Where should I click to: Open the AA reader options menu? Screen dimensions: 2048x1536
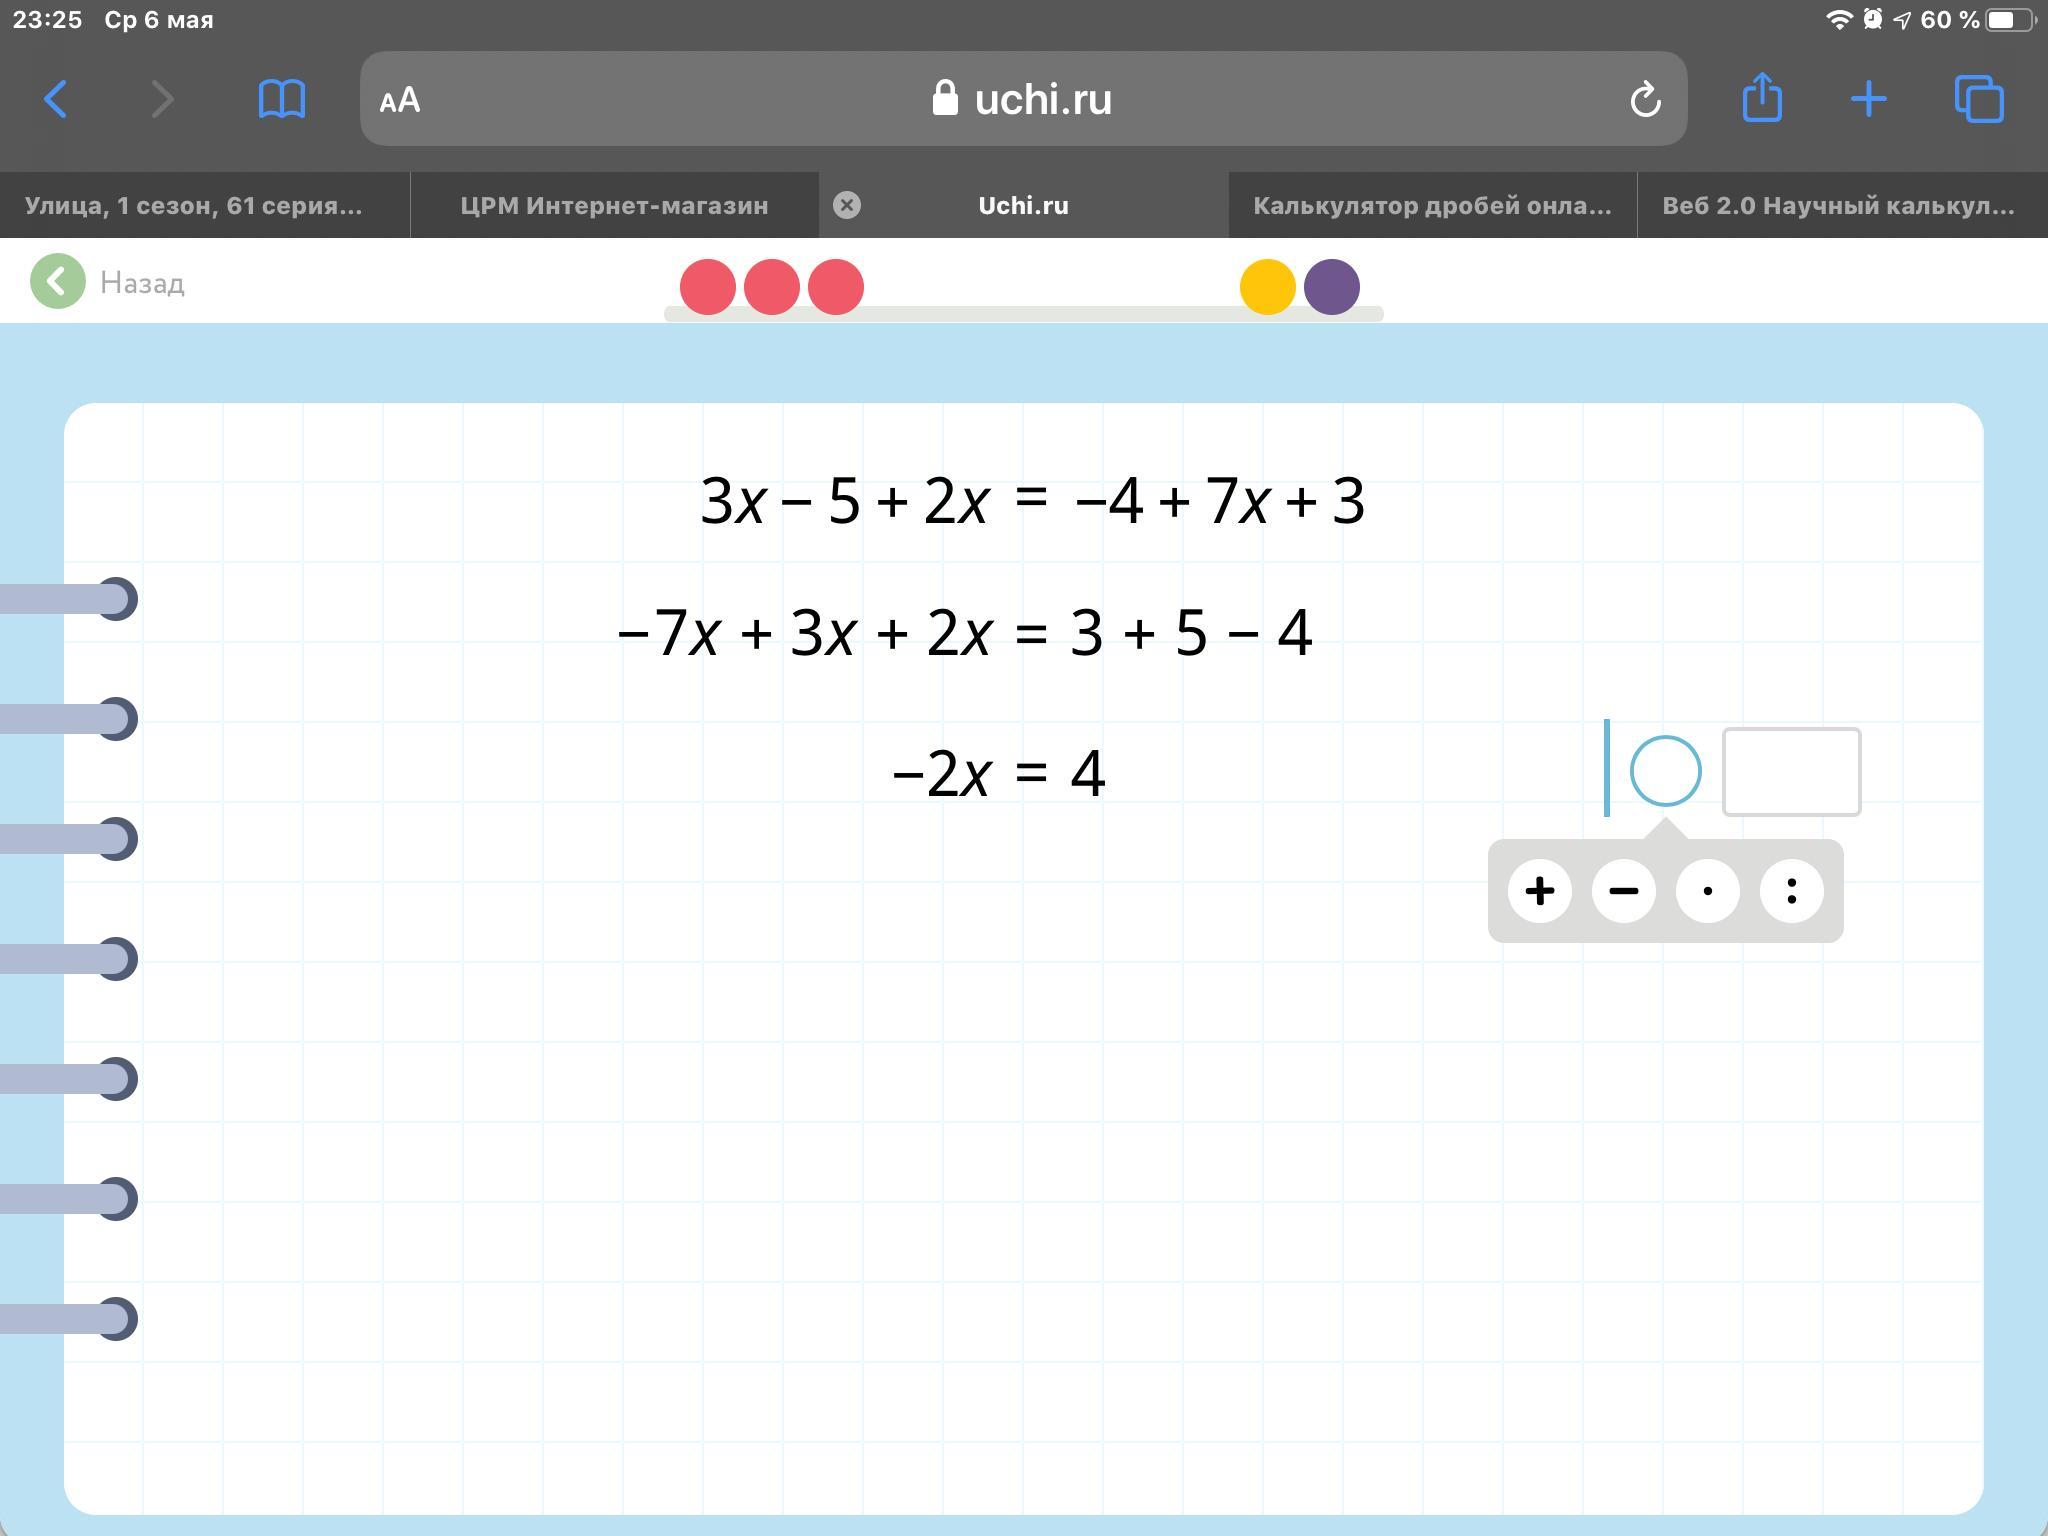coord(400,100)
